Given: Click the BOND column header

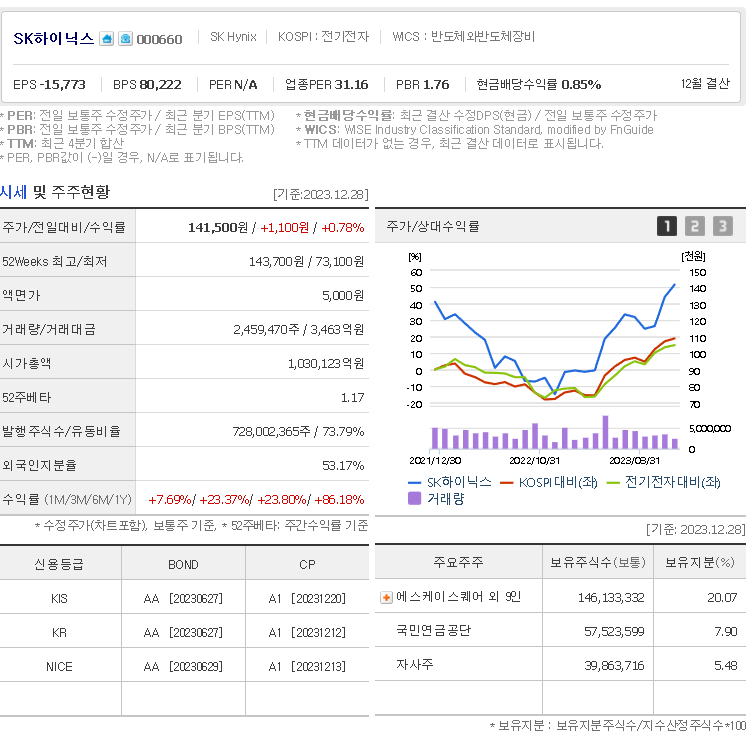Looking at the screenshot, I should [183, 564].
